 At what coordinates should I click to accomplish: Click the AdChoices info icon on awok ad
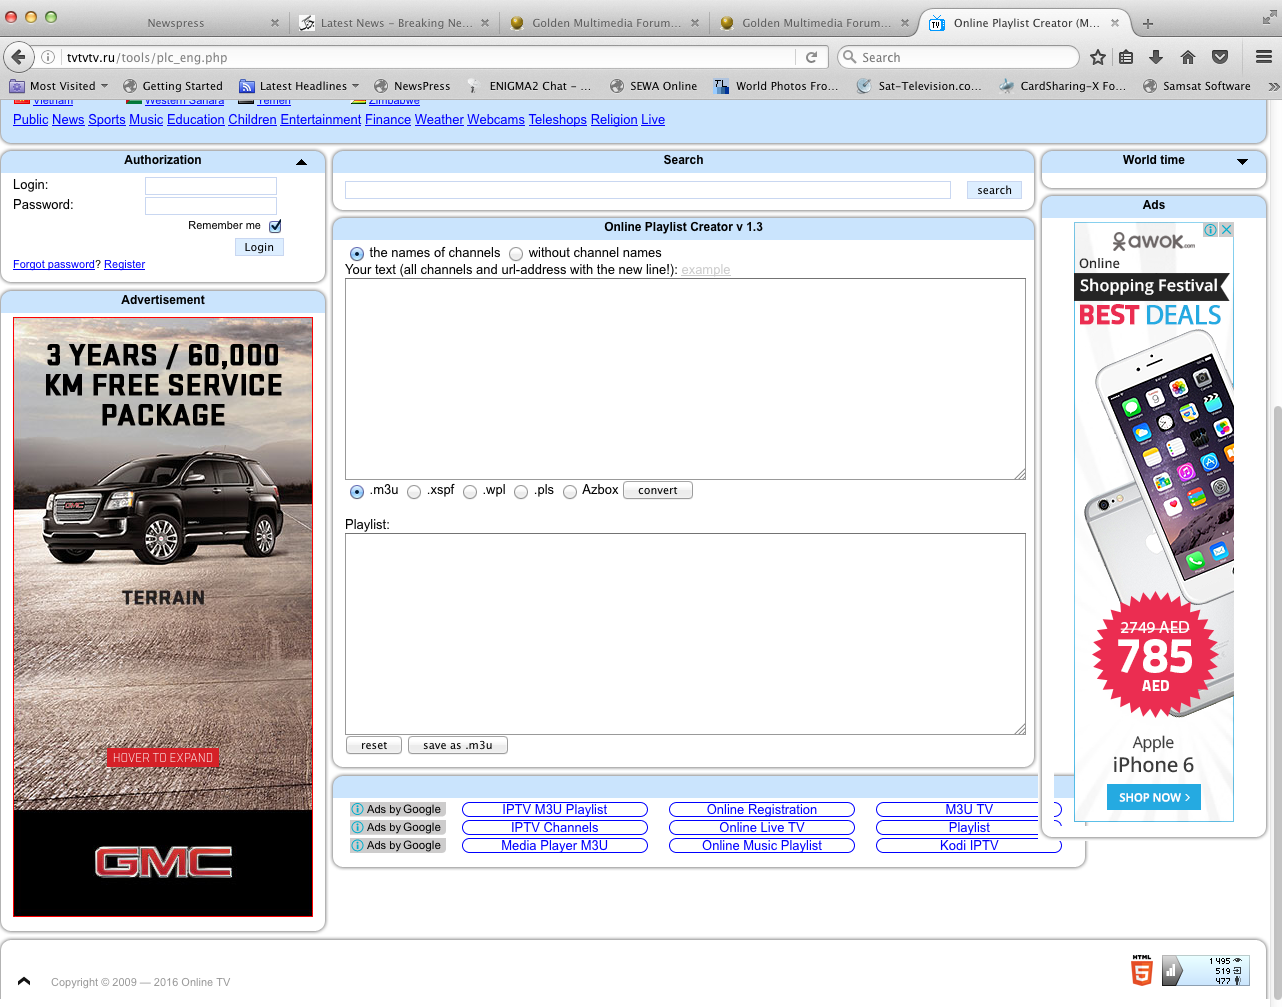(x=1211, y=230)
